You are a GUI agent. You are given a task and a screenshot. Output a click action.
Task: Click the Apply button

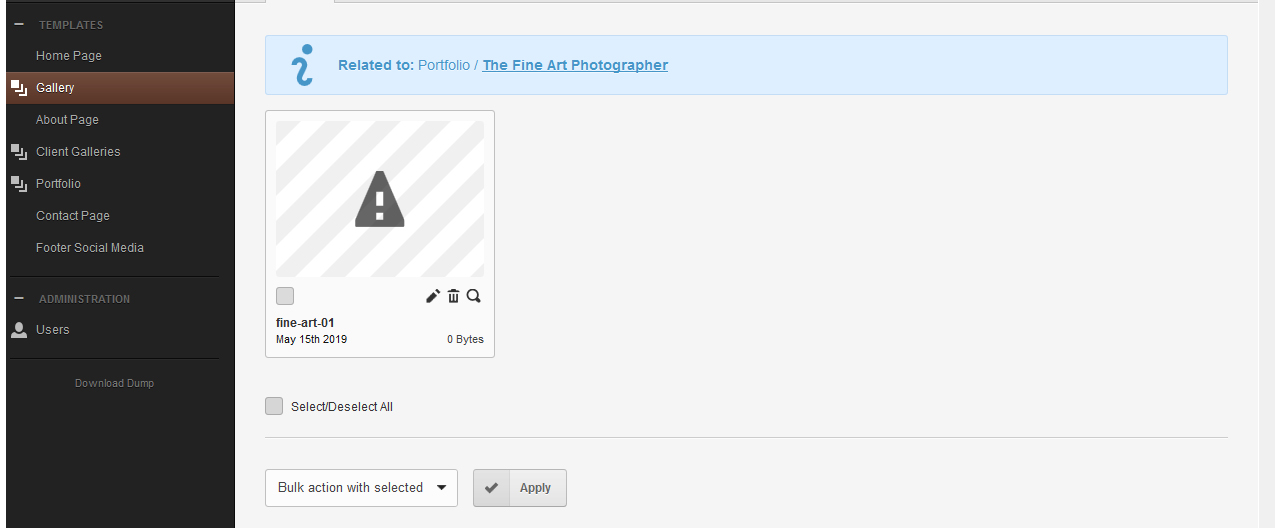point(520,488)
